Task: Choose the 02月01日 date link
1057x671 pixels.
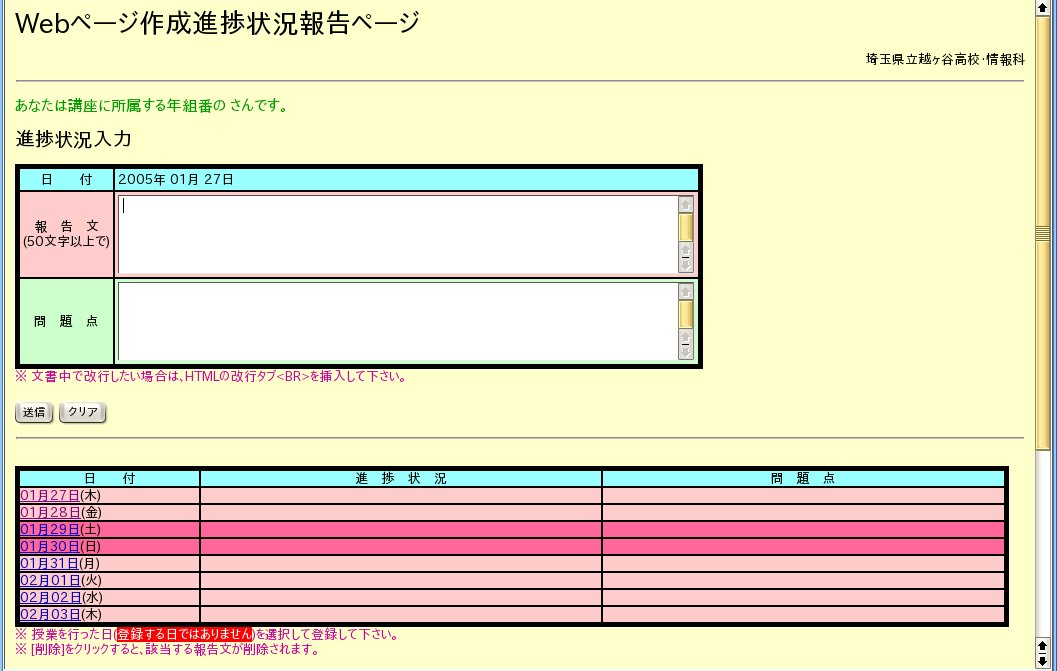Action: coord(50,580)
